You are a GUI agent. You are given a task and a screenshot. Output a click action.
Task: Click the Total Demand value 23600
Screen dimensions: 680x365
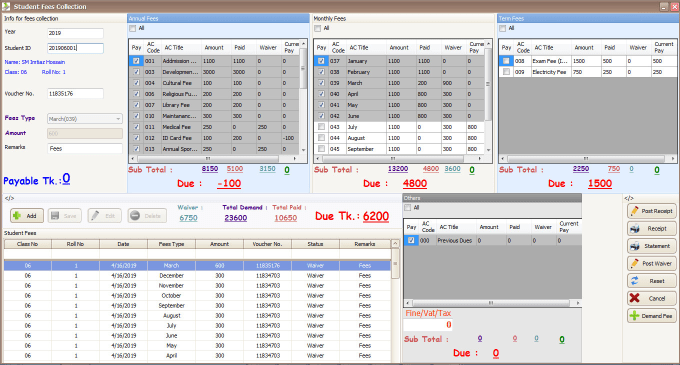(235, 218)
